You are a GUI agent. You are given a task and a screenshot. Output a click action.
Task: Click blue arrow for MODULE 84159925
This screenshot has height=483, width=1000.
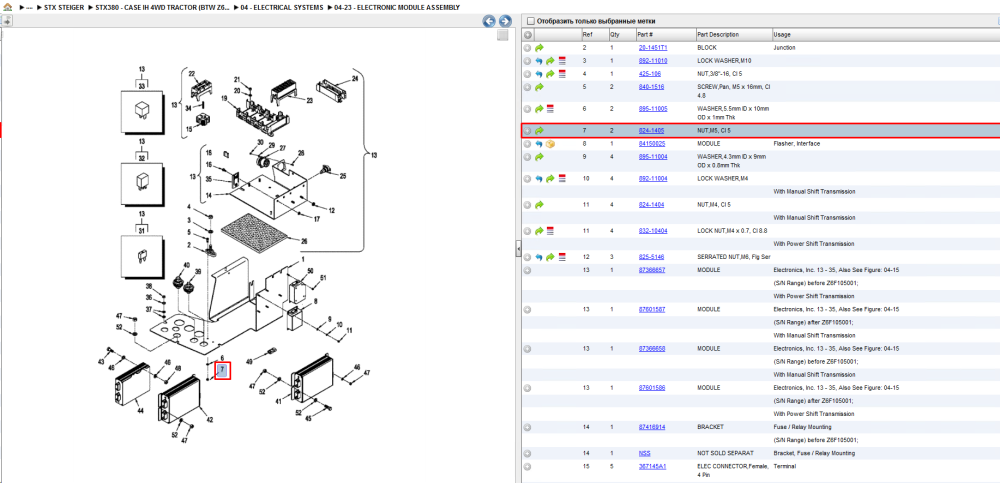tap(539, 144)
